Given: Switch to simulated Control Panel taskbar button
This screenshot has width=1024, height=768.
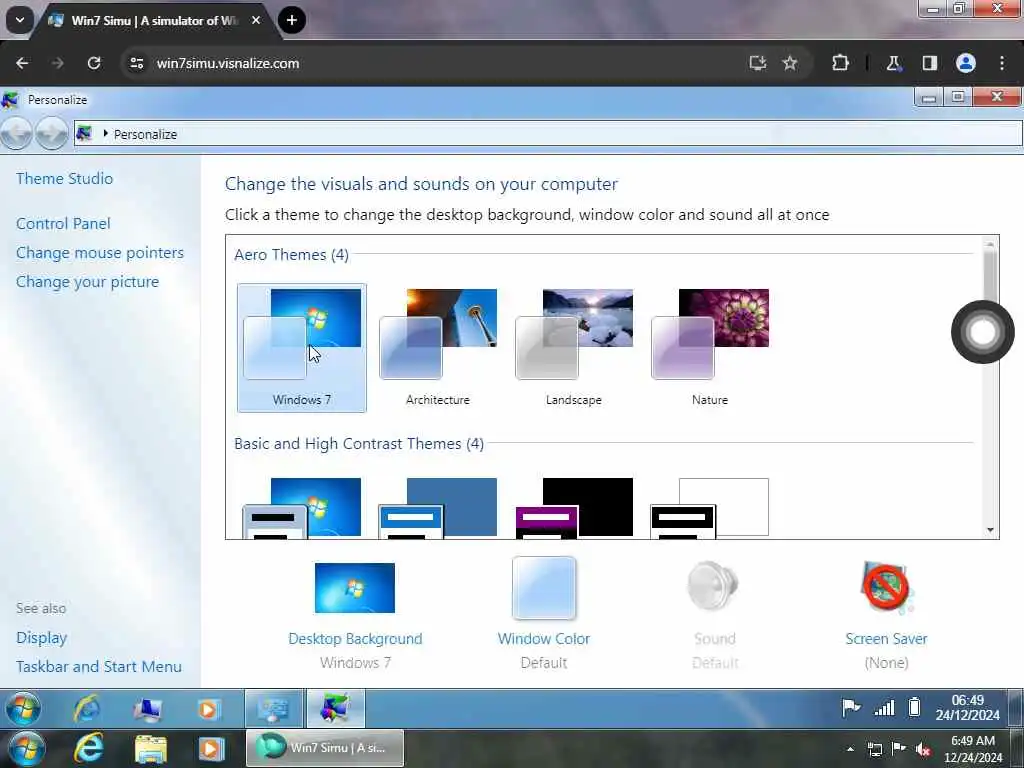Looking at the screenshot, I should point(274,709).
